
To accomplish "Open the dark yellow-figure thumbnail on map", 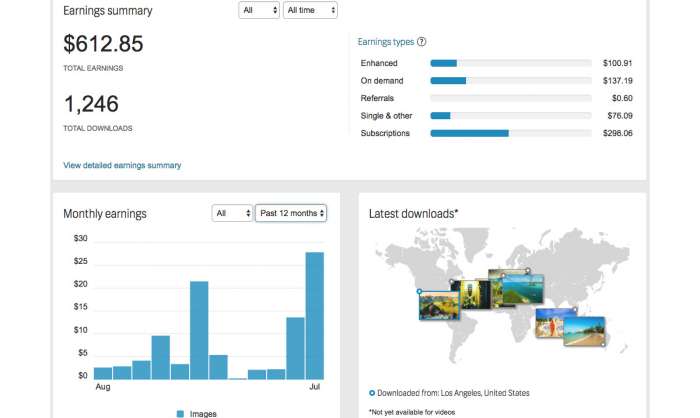I will click(469, 293).
